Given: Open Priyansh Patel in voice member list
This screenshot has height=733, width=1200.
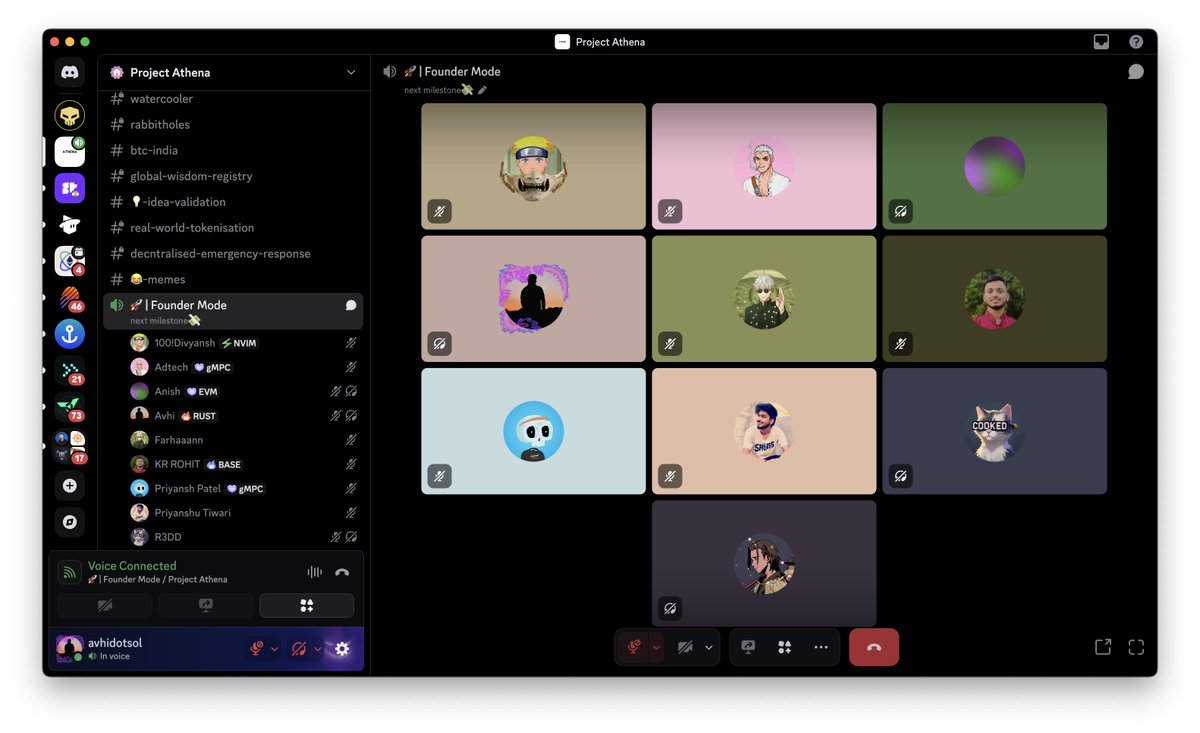Looking at the screenshot, I should (x=243, y=488).
